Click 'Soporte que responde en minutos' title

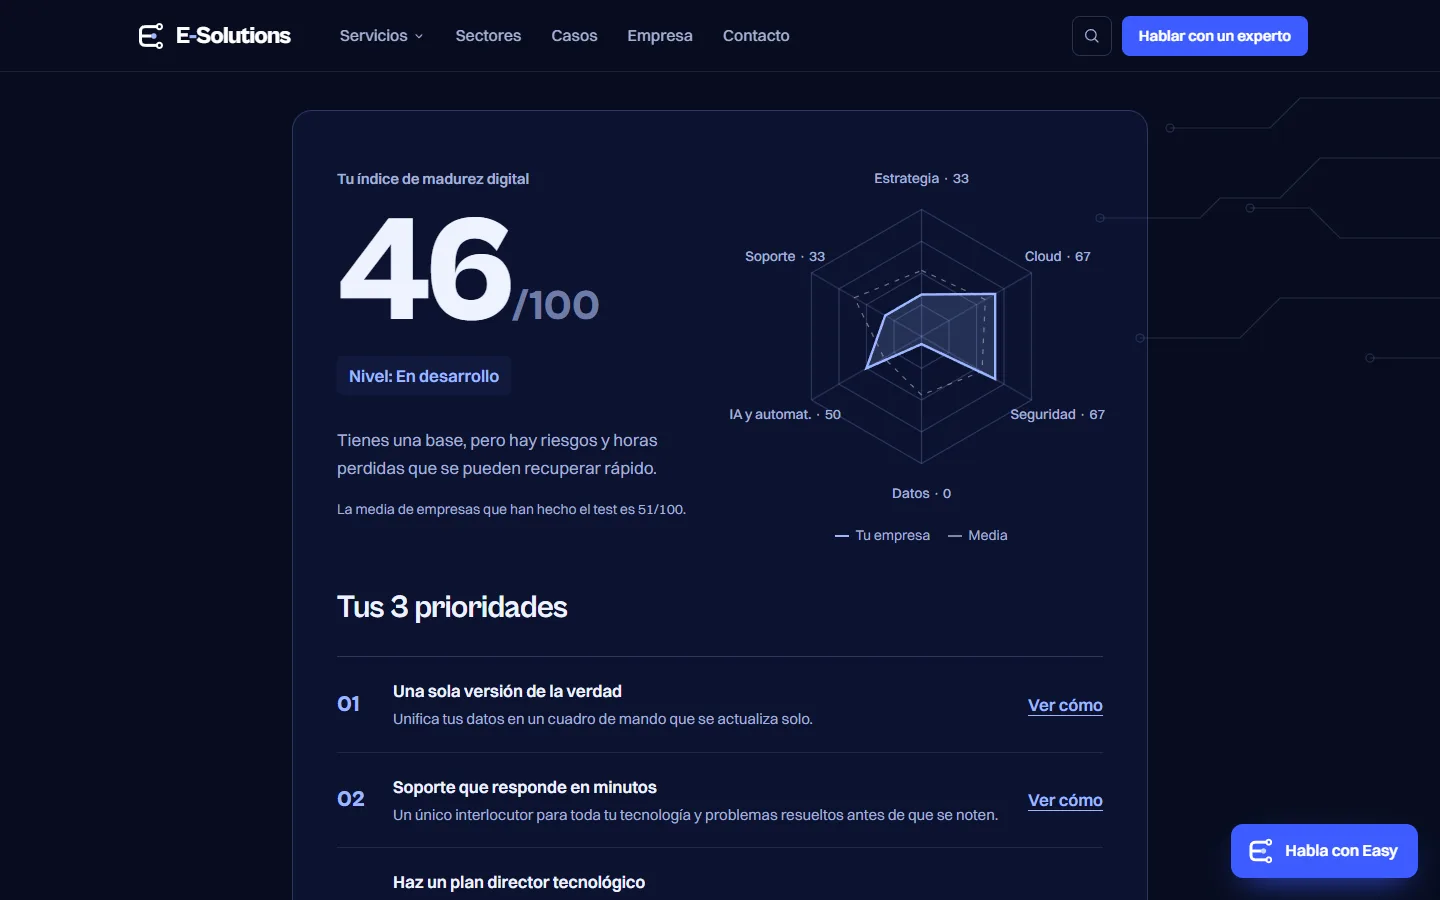[525, 787]
